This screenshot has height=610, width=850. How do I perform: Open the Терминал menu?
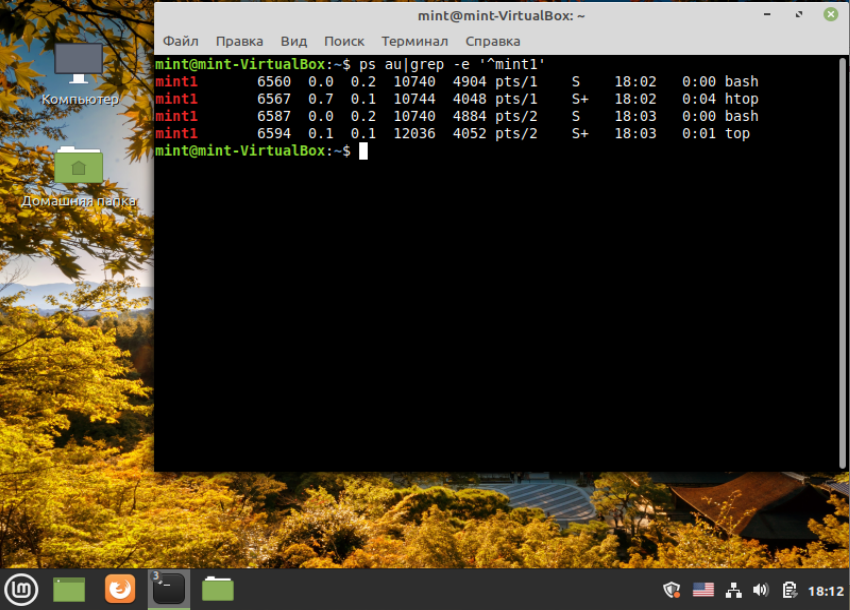414,41
